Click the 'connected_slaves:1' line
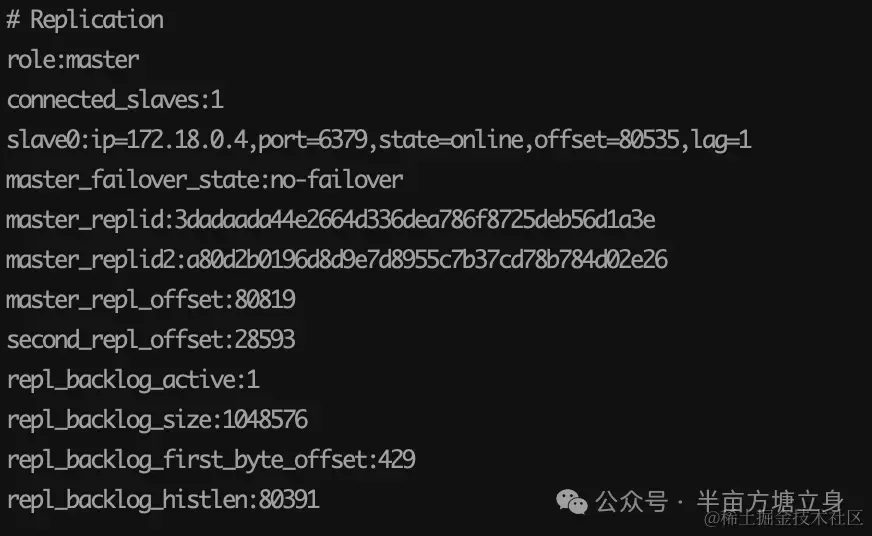The image size is (872, 536). pyautogui.click(x=115, y=100)
